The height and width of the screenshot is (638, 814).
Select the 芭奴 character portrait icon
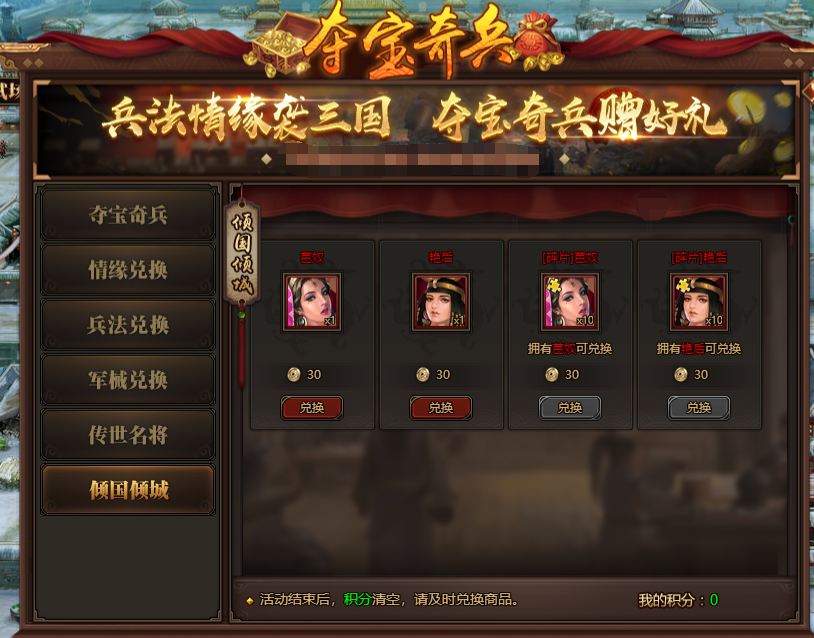pos(311,302)
